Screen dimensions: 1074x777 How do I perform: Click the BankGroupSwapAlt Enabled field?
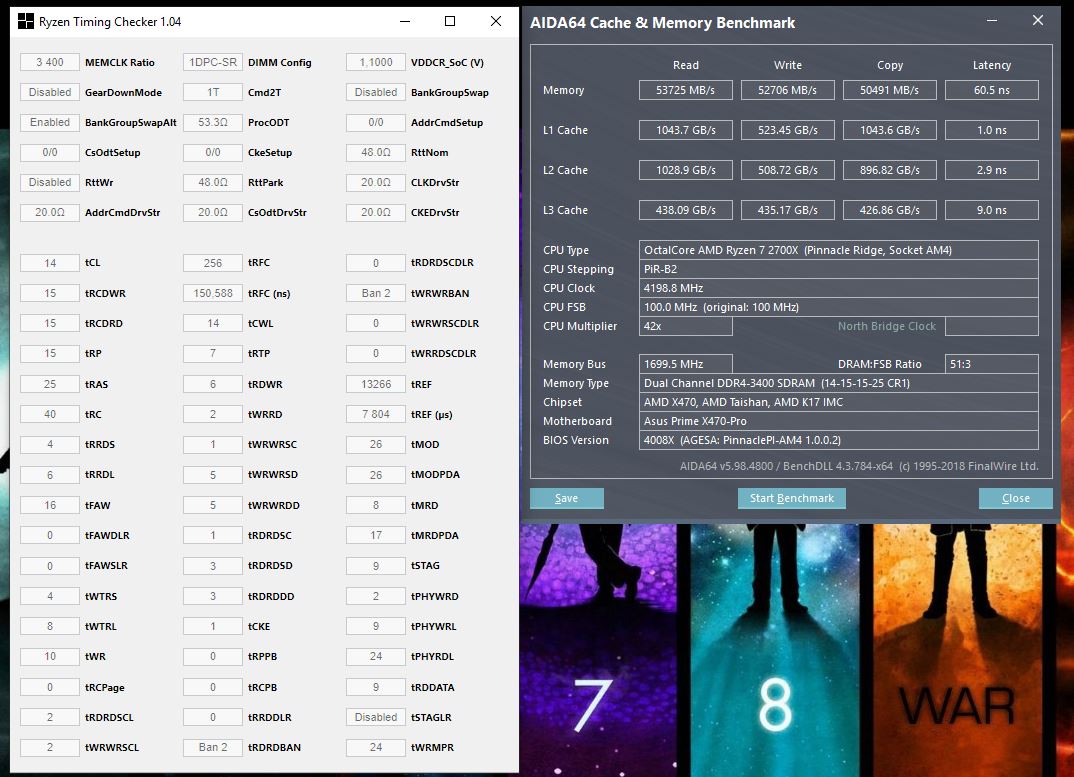click(x=50, y=123)
